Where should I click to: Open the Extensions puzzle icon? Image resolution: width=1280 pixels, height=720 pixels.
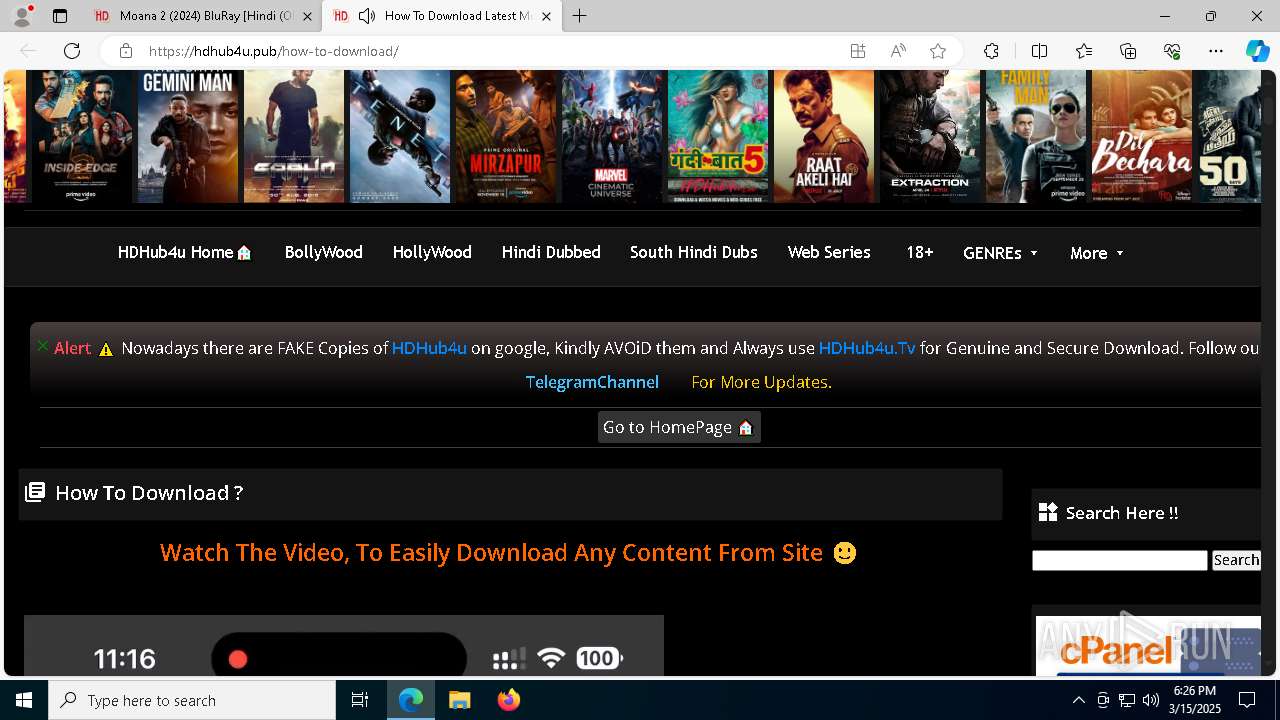click(991, 51)
